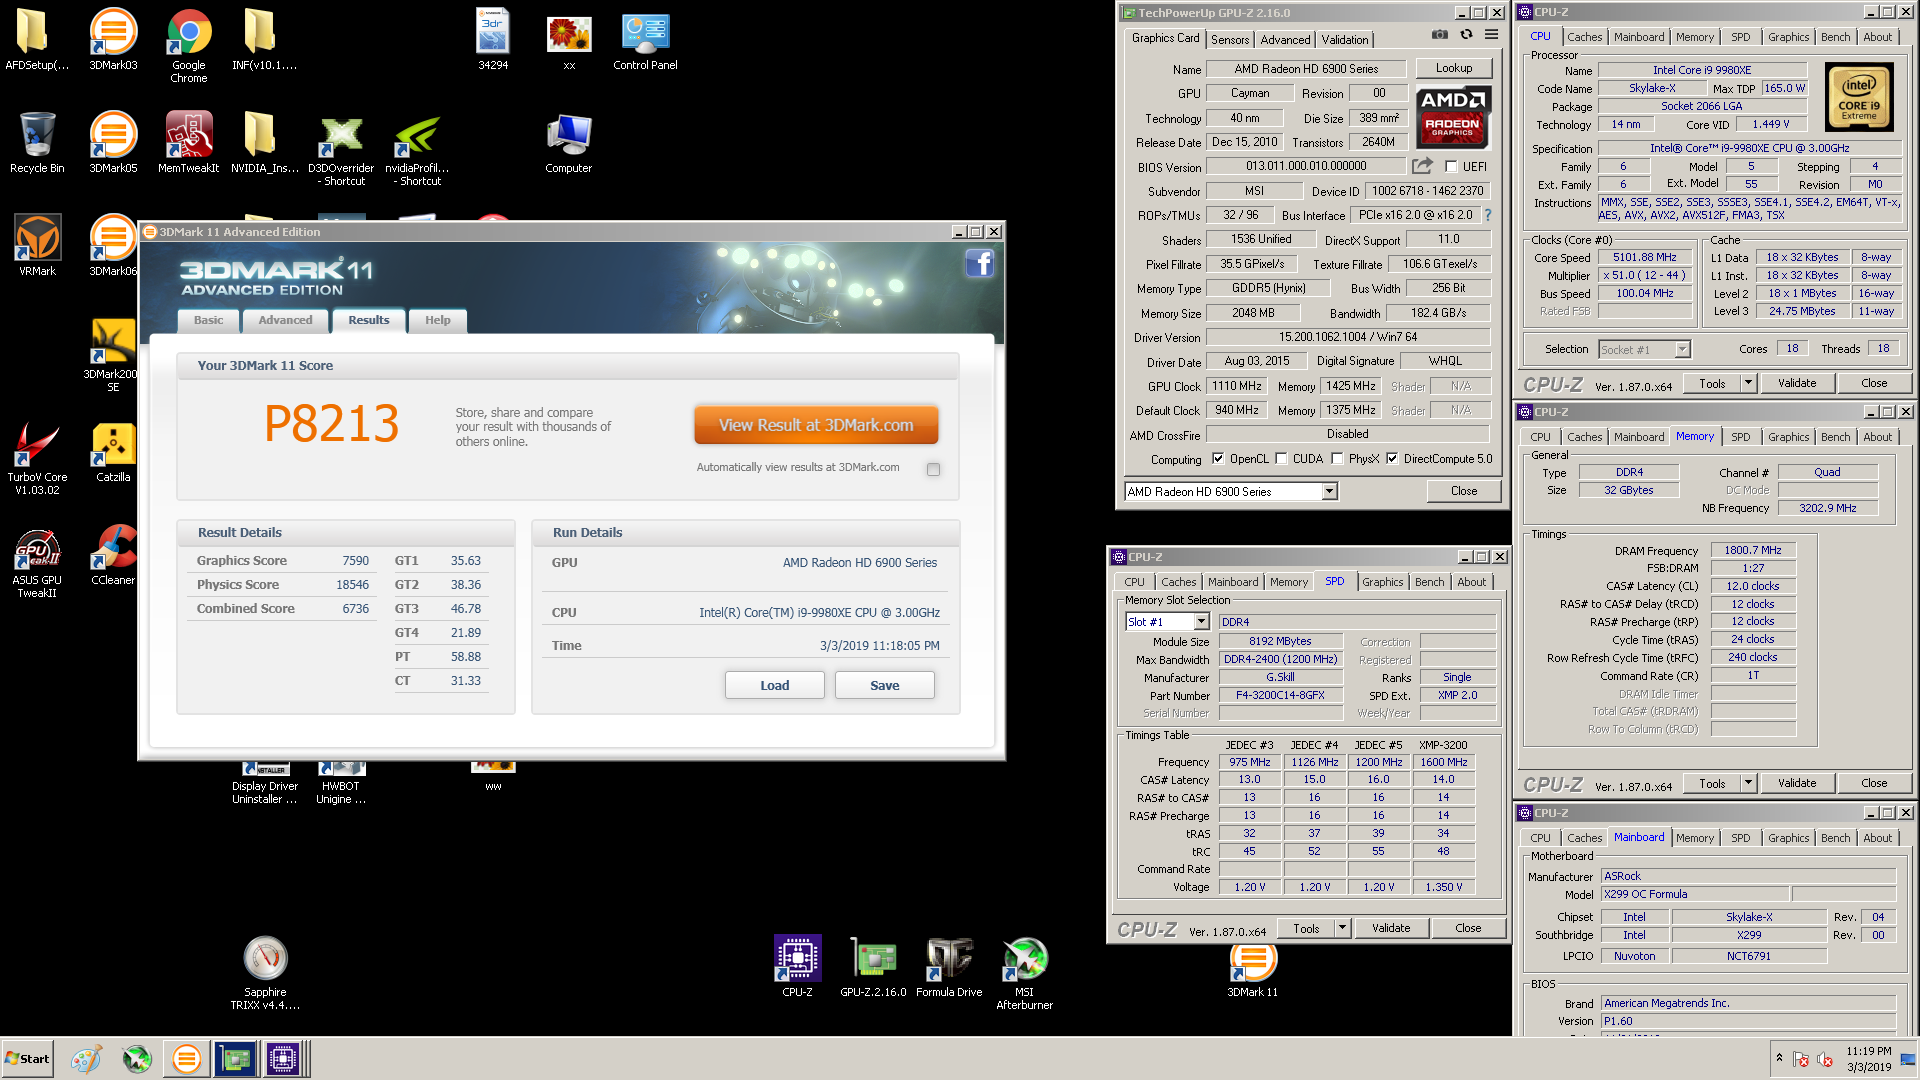Image resolution: width=1920 pixels, height=1080 pixels.
Task: Switch to the Basic tab in 3DMark 11
Action: click(208, 320)
